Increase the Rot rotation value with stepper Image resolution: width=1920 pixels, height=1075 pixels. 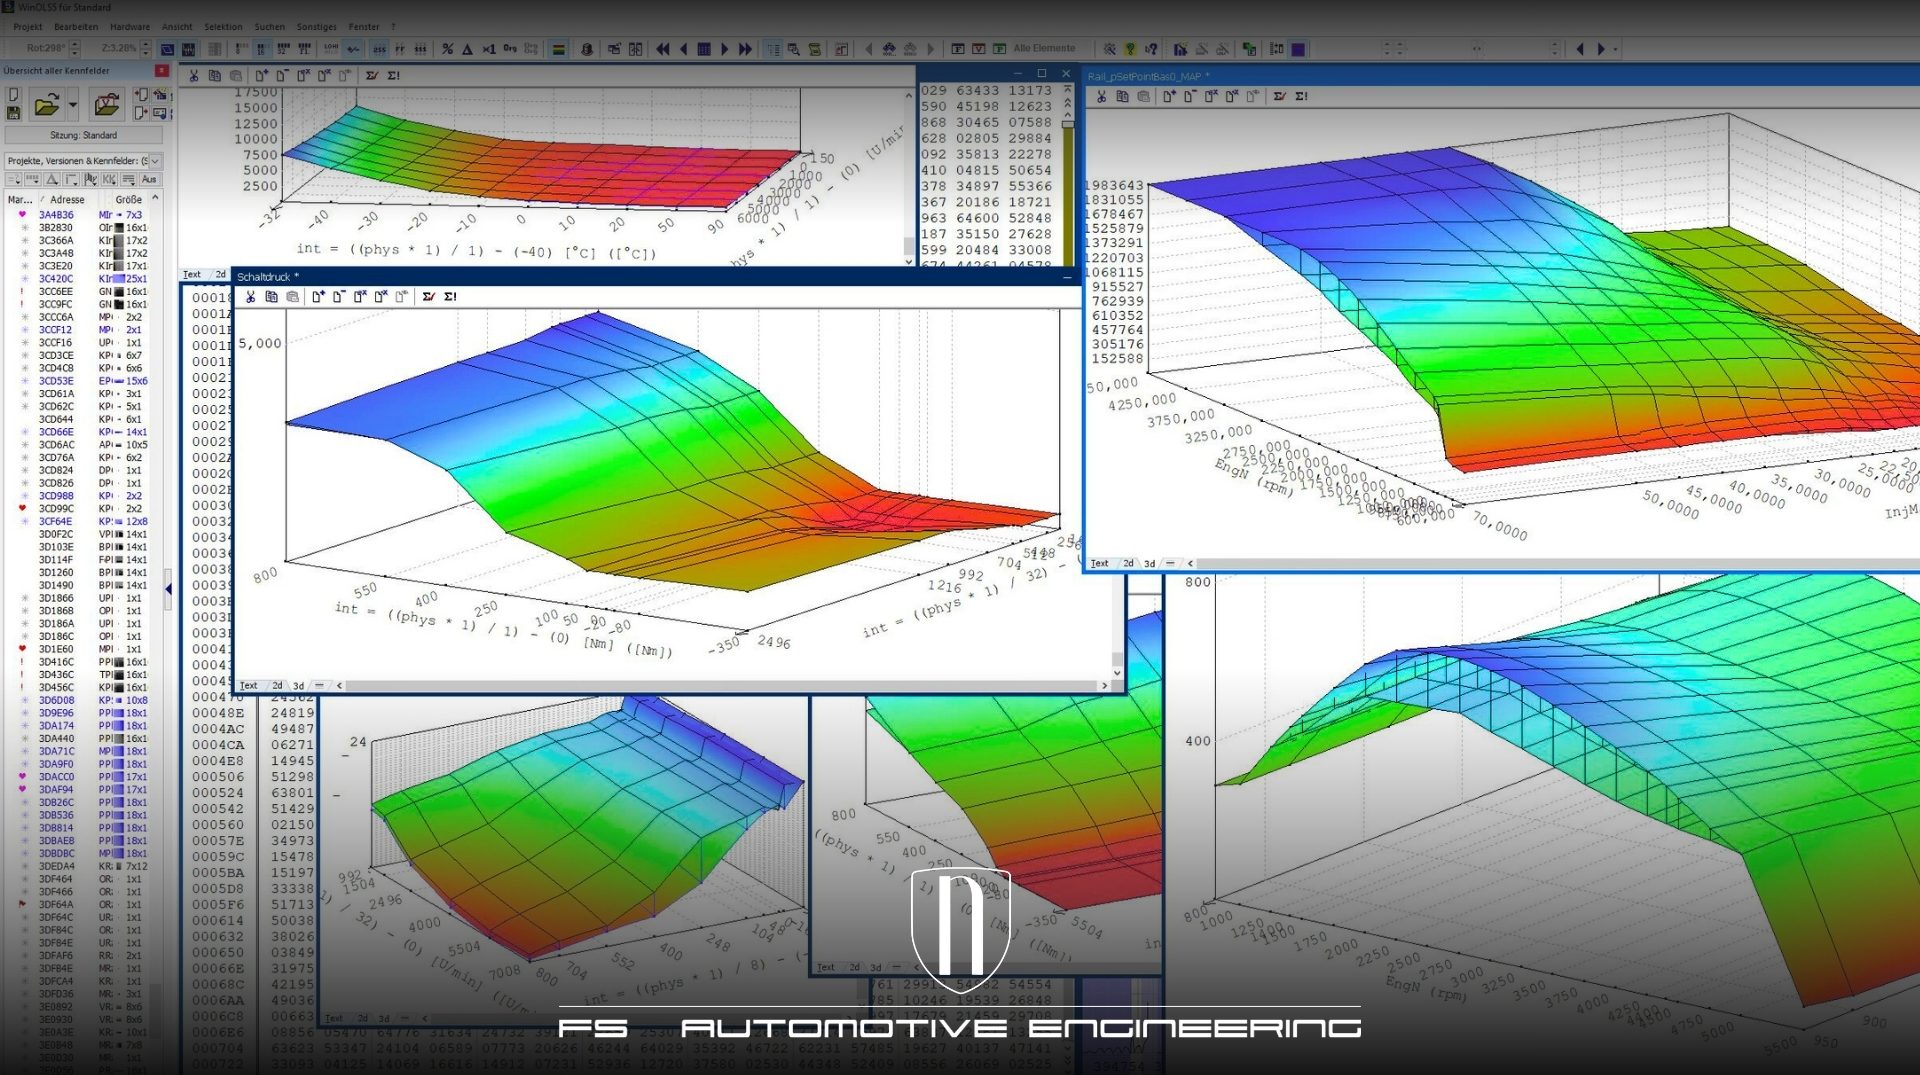74,44
